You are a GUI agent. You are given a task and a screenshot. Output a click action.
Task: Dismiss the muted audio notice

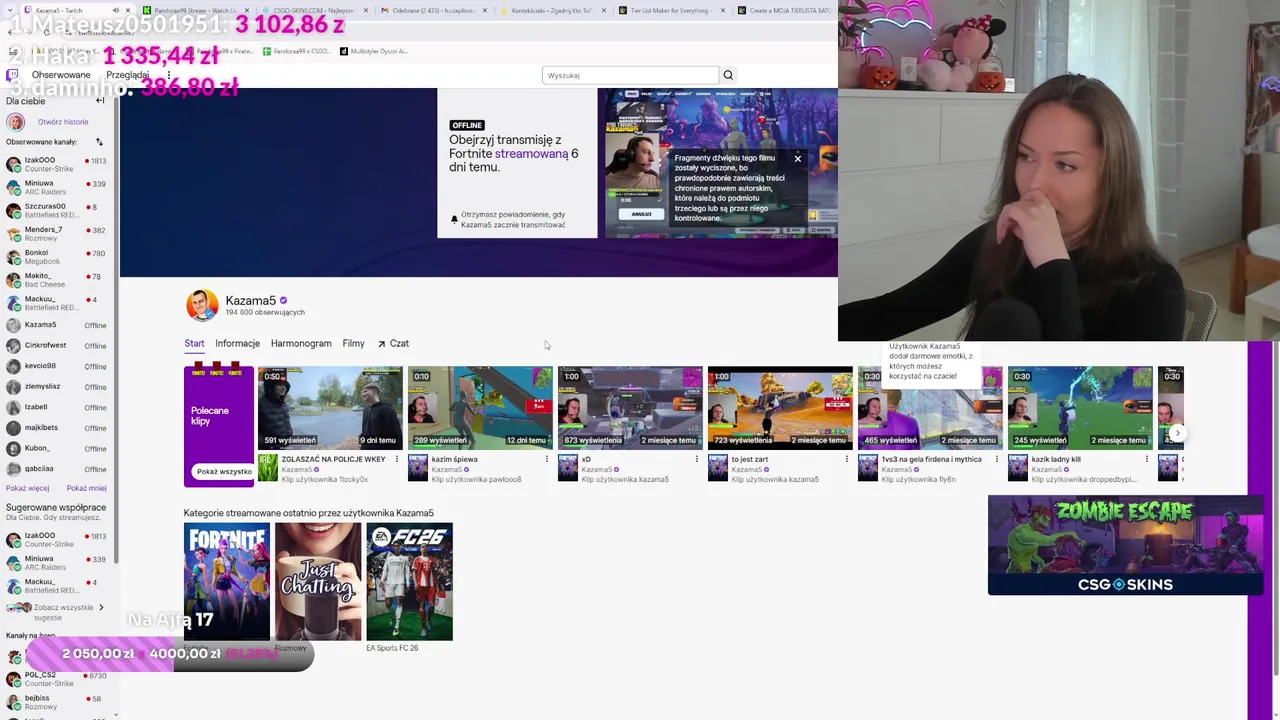click(797, 158)
